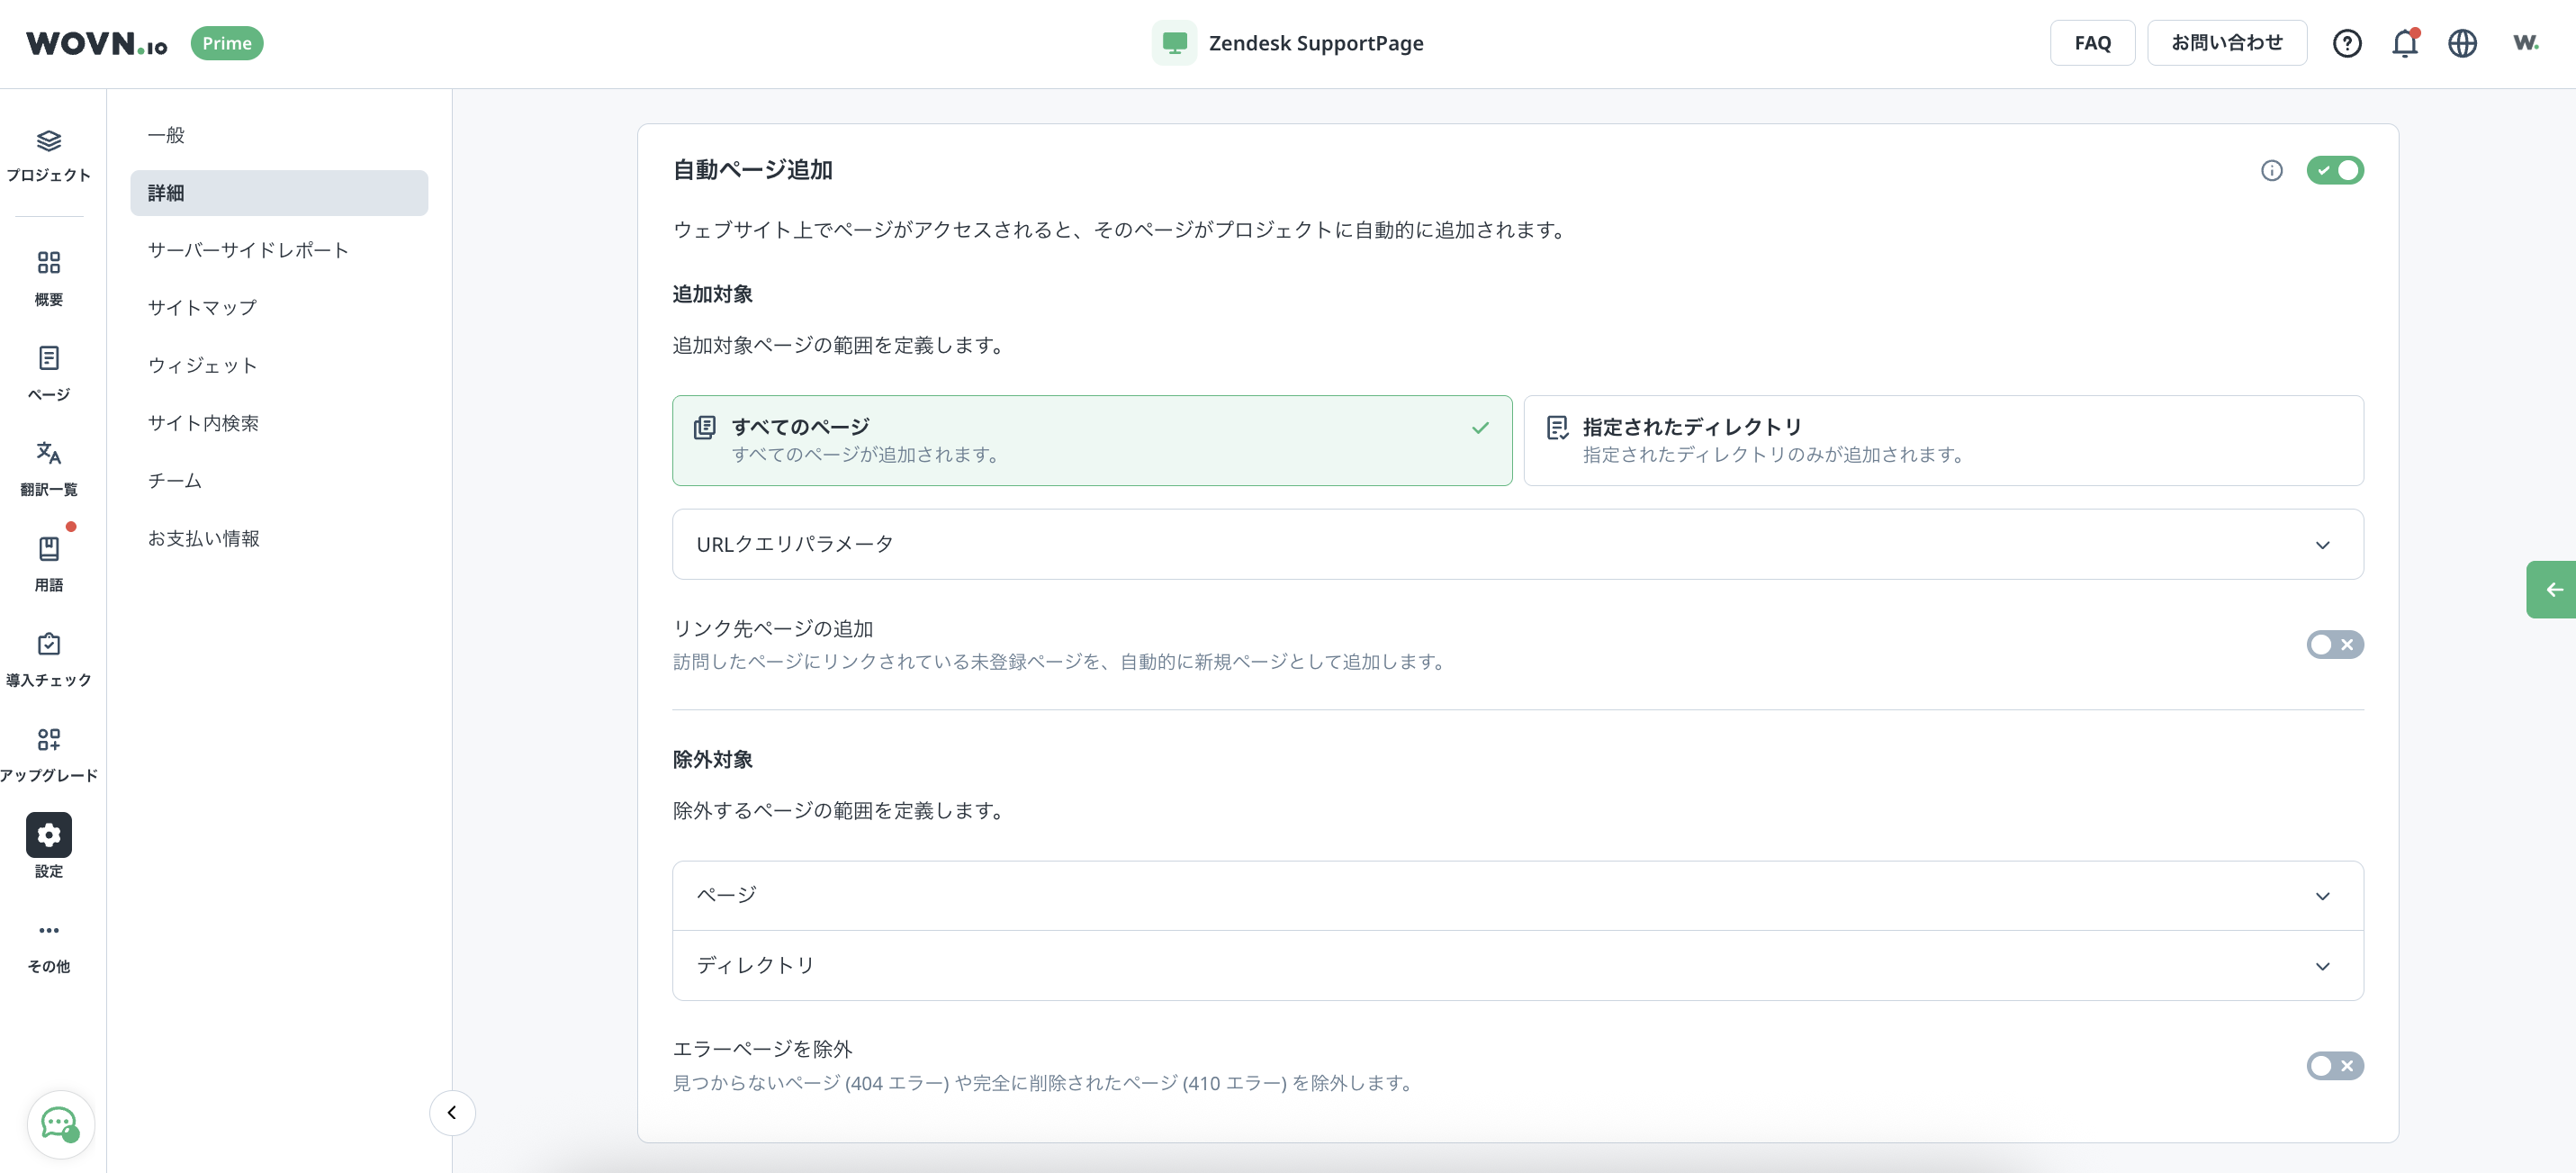The image size is (2576, 1173).
Task: Open the chat support bubble
Action: tap(59, 1124)
